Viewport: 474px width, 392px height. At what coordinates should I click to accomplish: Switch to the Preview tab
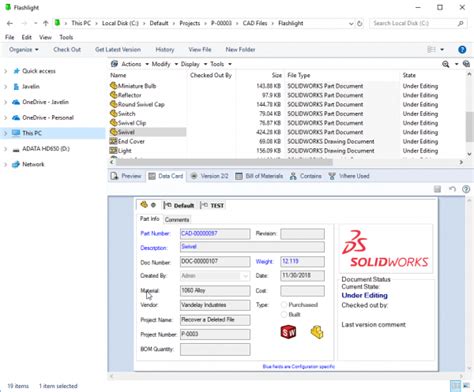coord(126,176)
